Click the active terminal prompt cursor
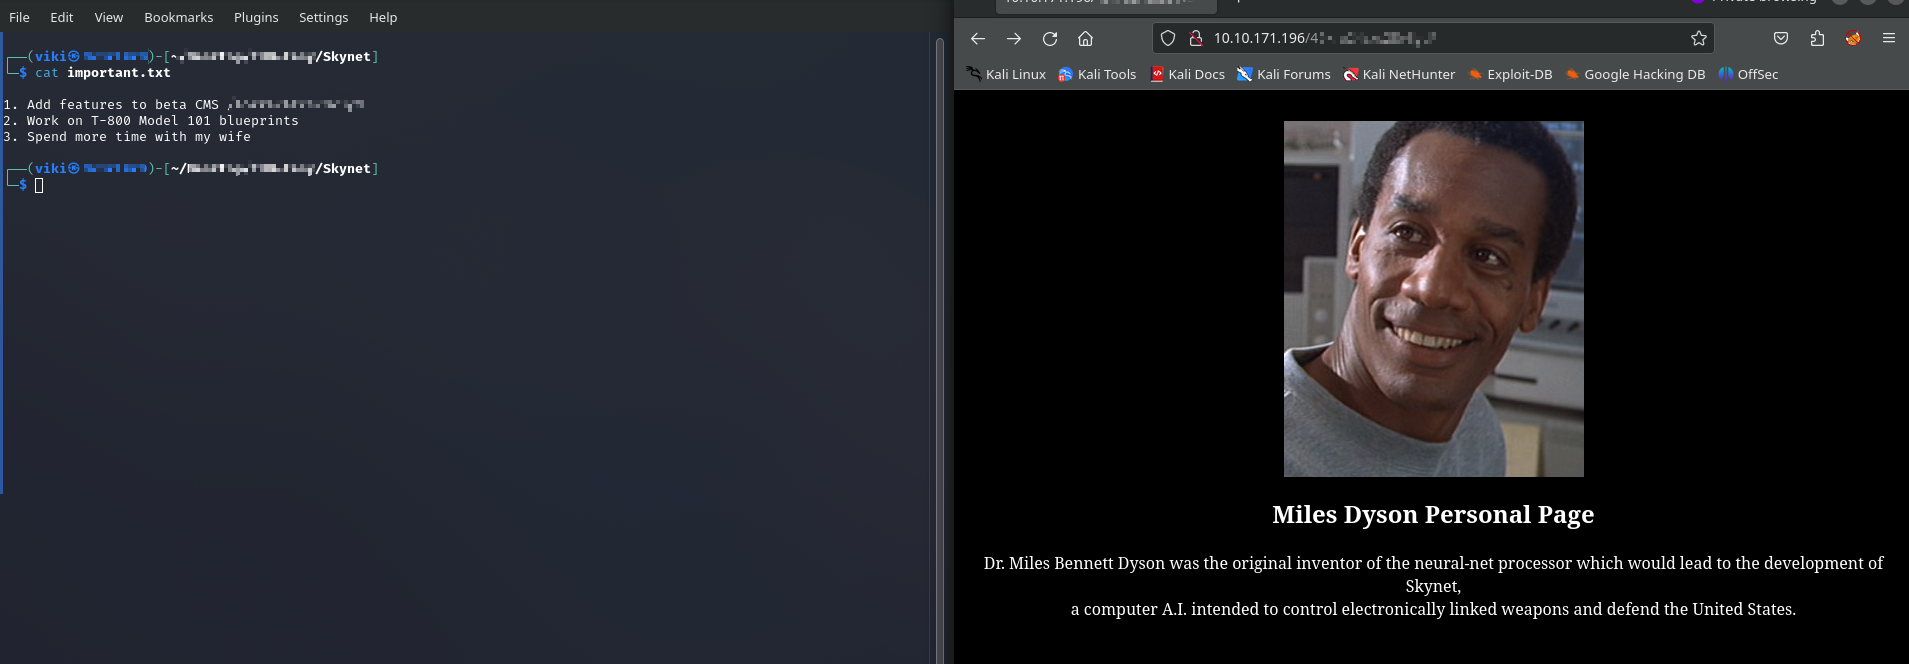 click(39, 185)
